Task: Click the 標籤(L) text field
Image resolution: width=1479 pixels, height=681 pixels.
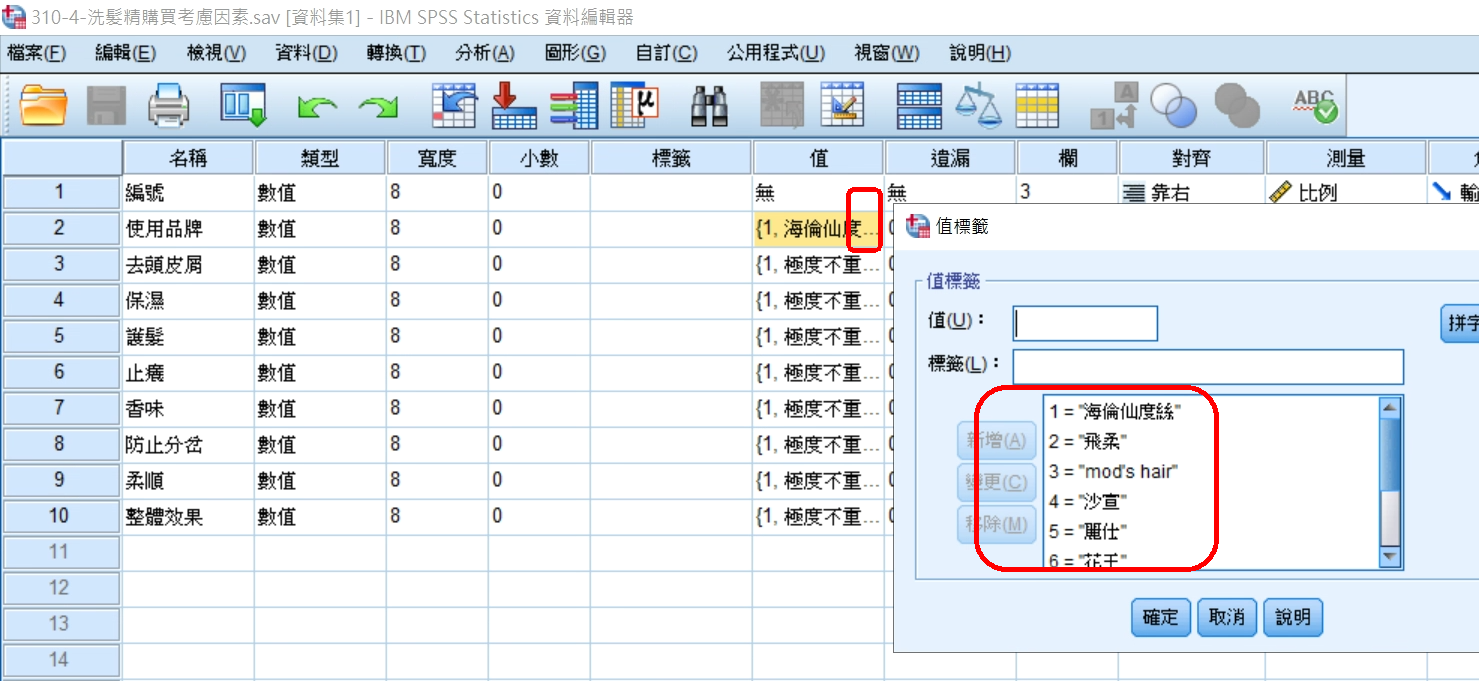Action: [x=1208, y=366]
